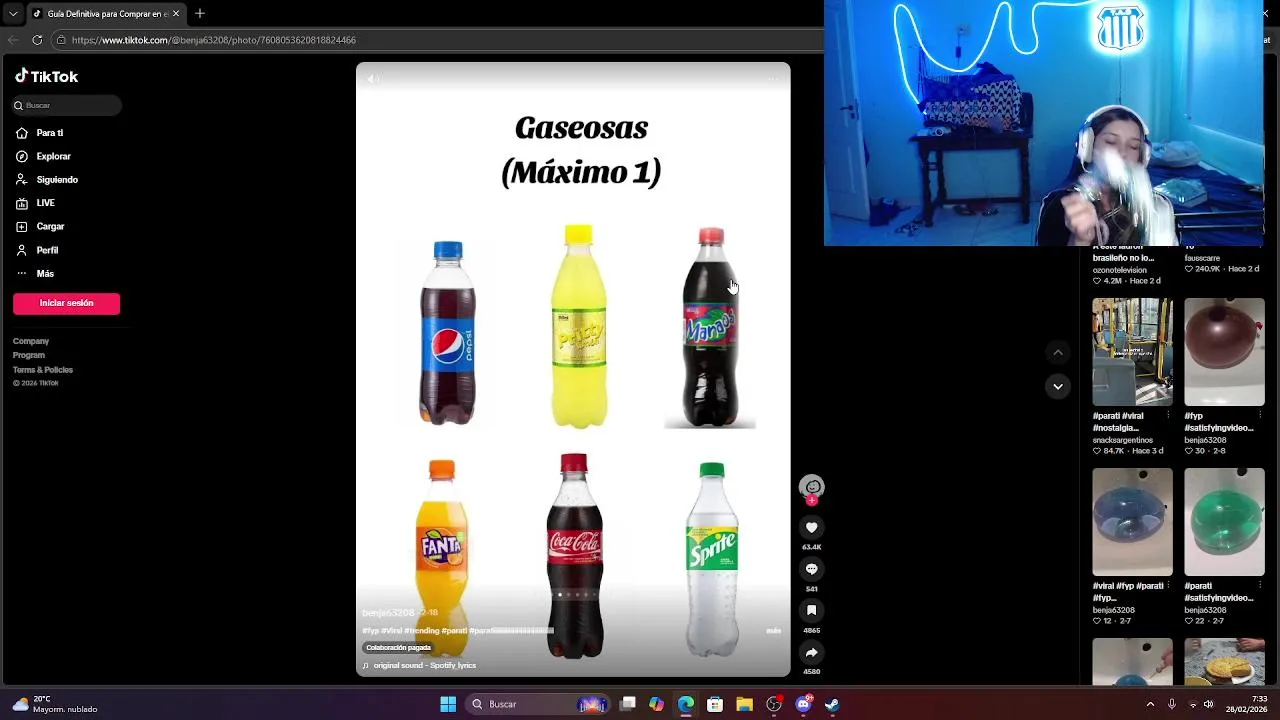Open the Windows Start menu
The width and height of the screenshot is (1280, 720).
pyautogui.click(x=448, y=704)
